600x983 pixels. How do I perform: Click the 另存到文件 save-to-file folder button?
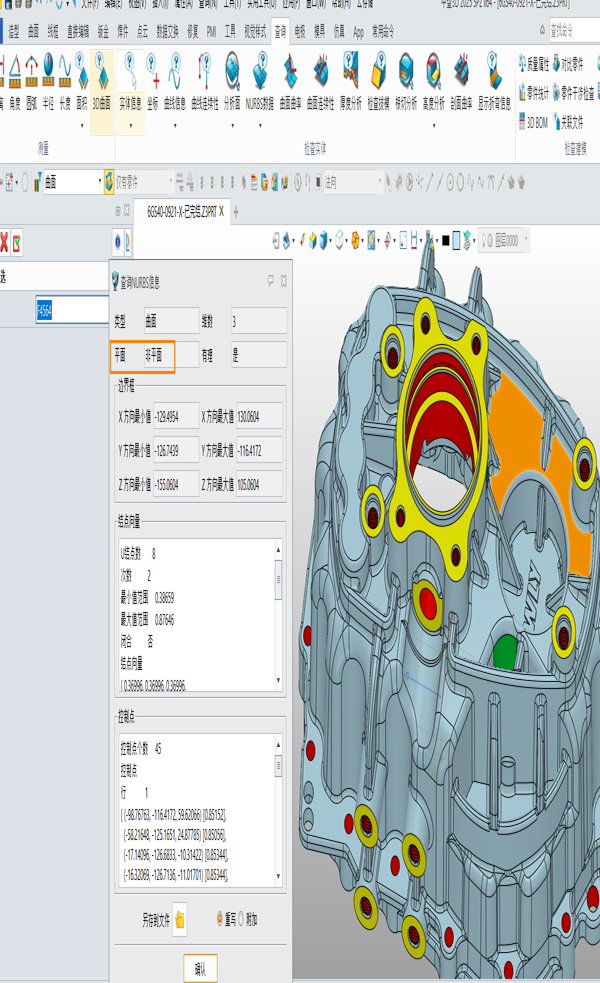pyautogui.click(x=179, y=920)
